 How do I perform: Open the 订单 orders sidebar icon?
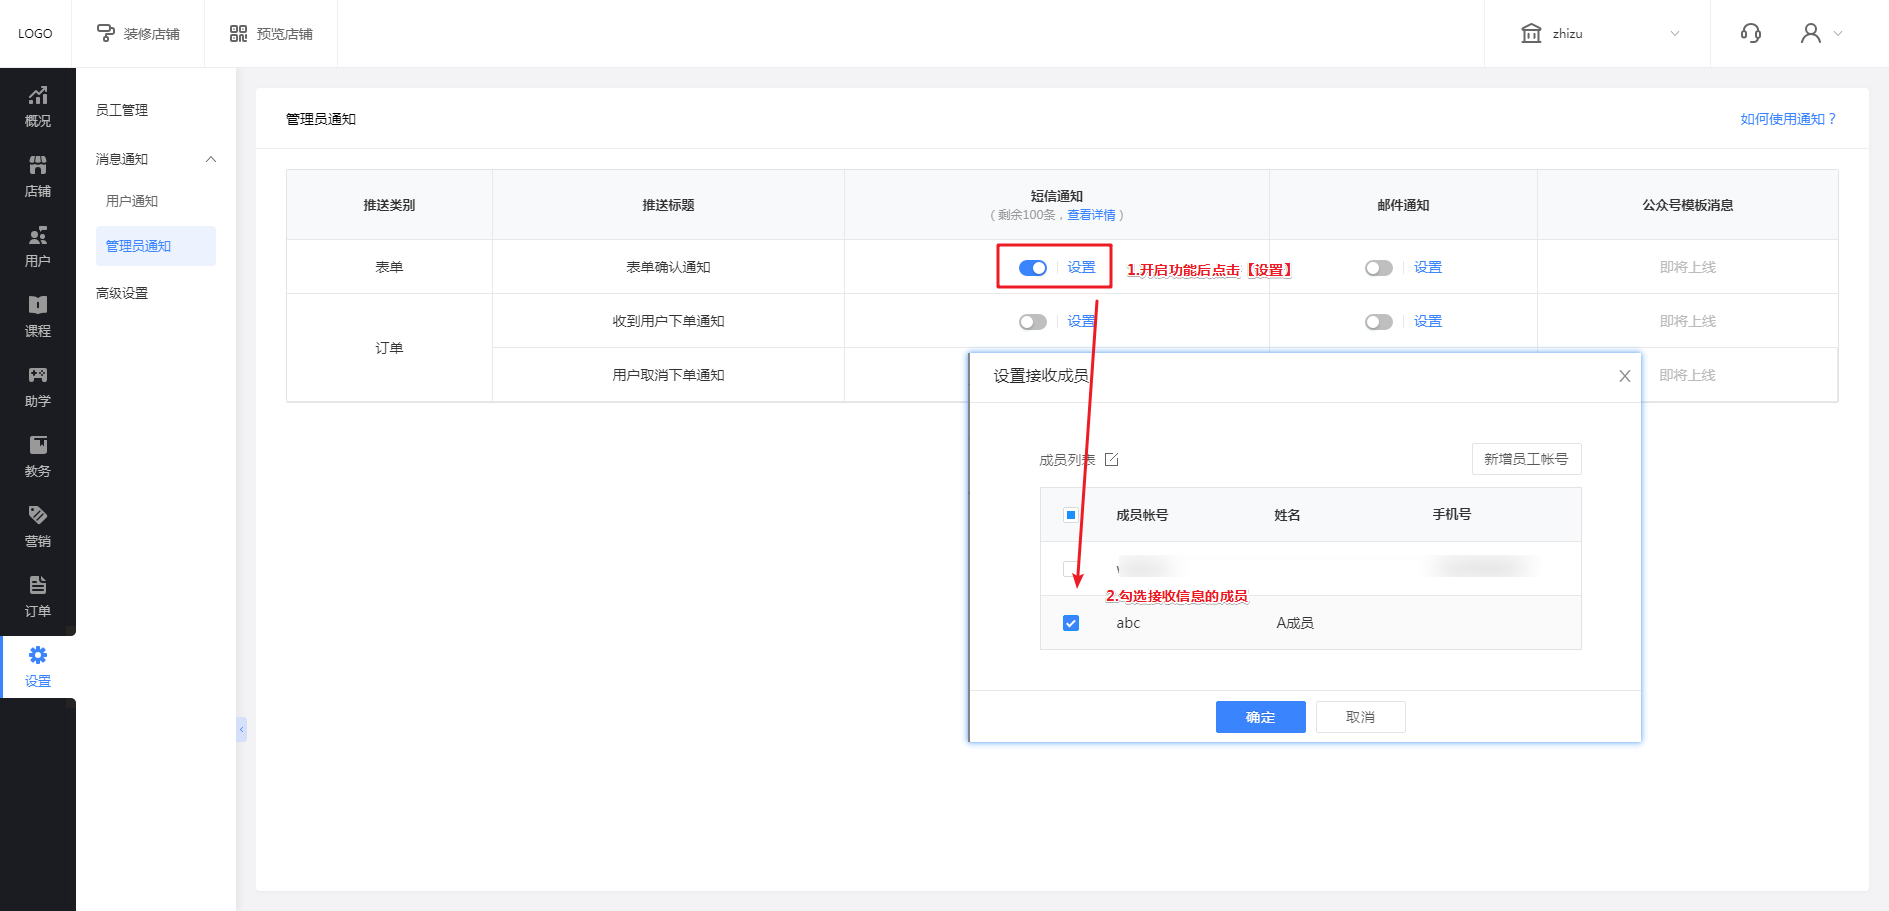(x=37, y=596)
